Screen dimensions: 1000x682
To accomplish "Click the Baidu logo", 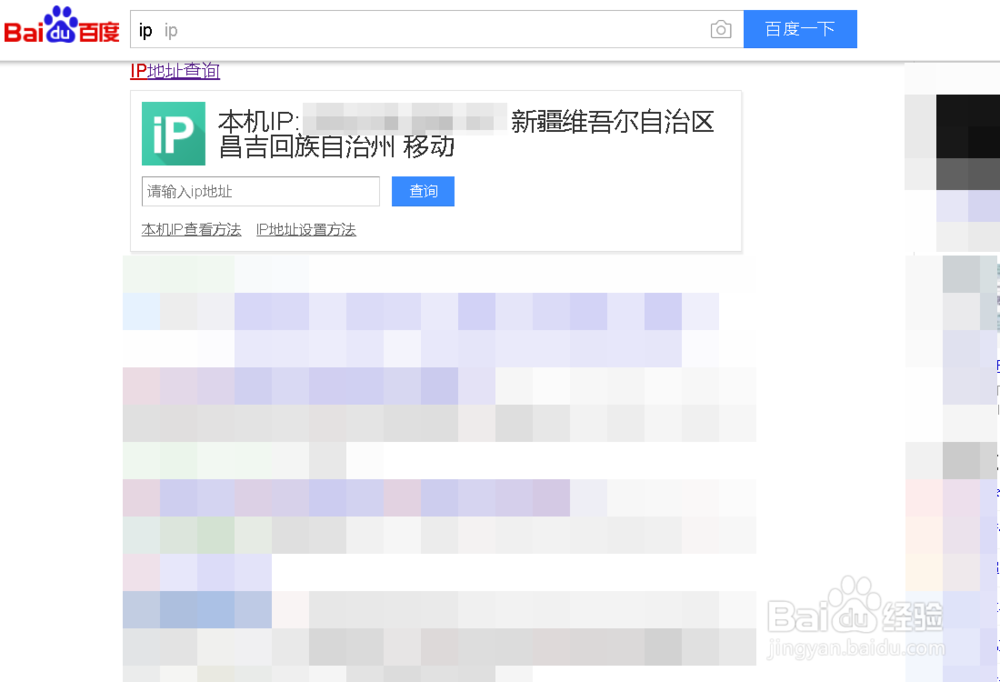I will click(x=61, y=26).
